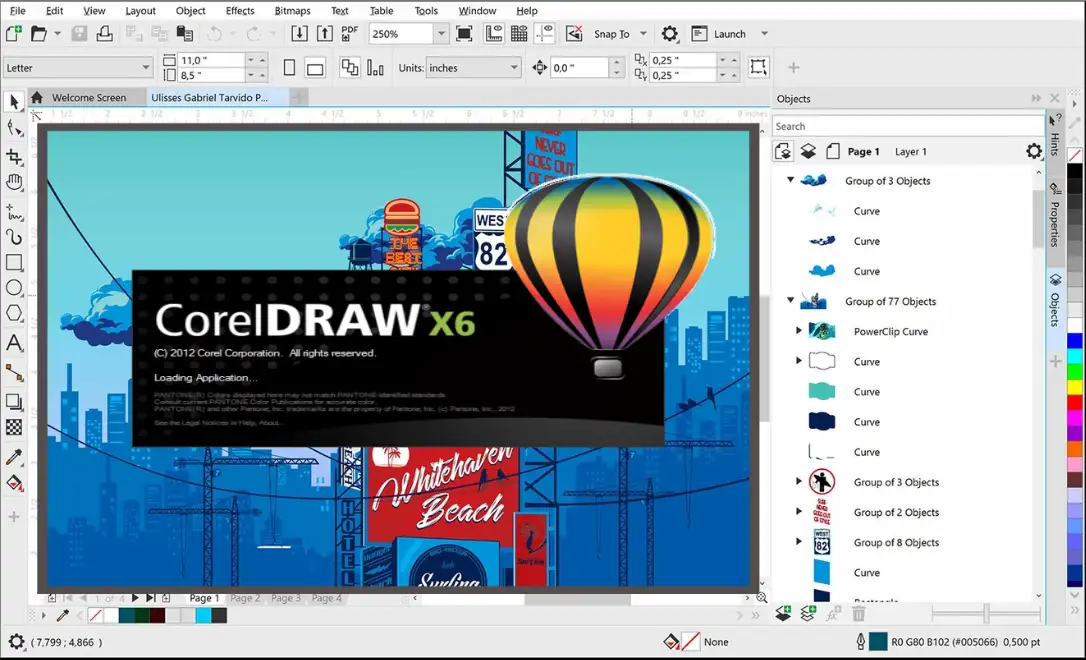Select the Pick tool
The image size is (1086, 660).
click(x=14, y=102)
